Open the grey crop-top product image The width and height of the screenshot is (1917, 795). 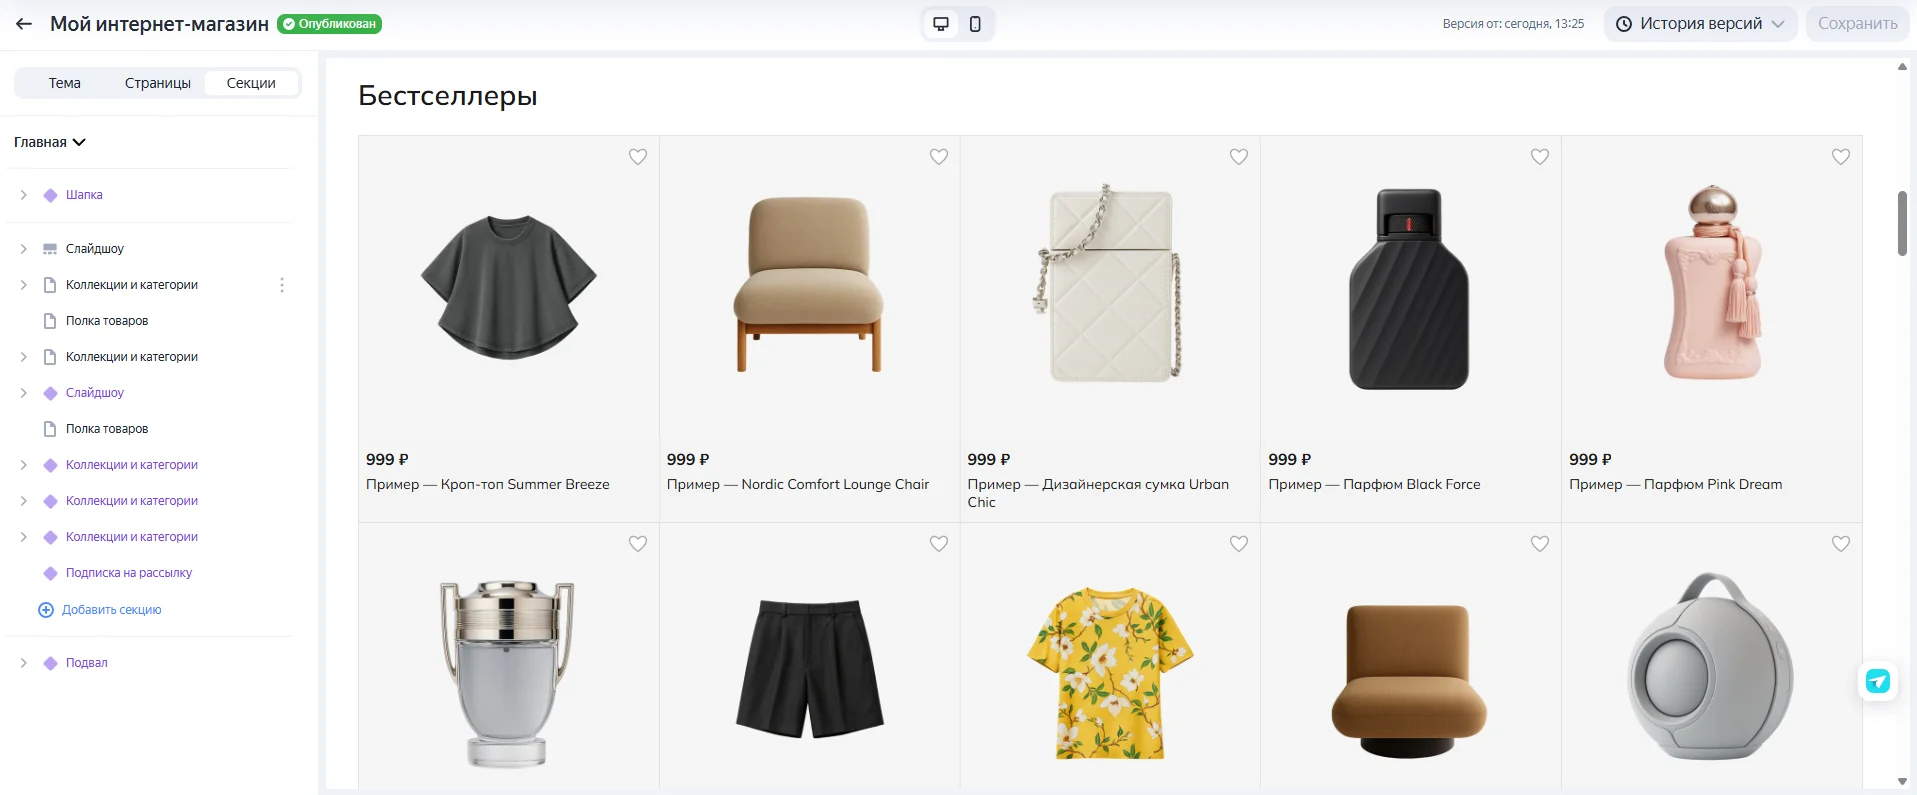pos(509,287)
